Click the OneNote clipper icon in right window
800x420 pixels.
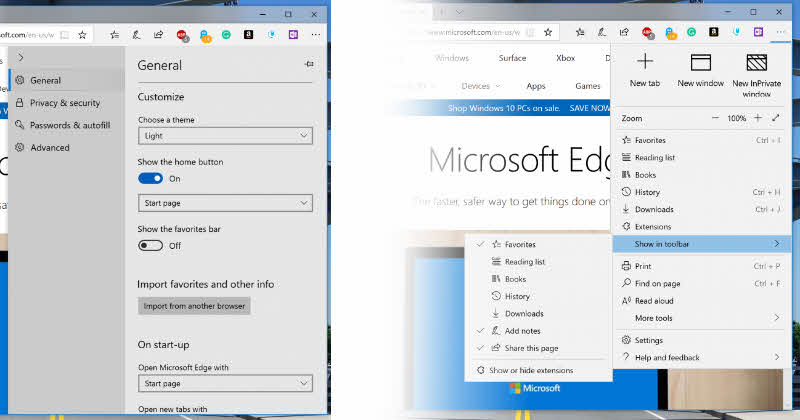click(759, 32)
